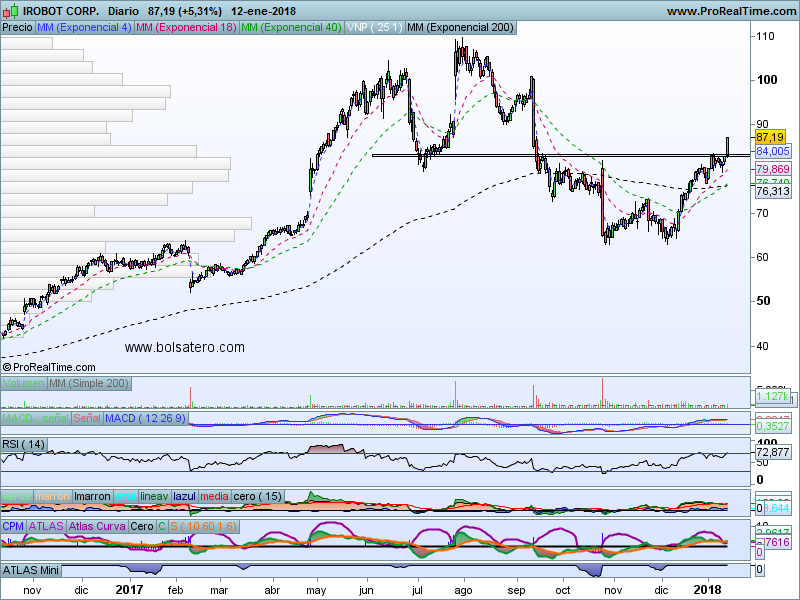Click the 'ago' month label on the time axis
This screenshot has width=800, height=600.
point(463,591)
